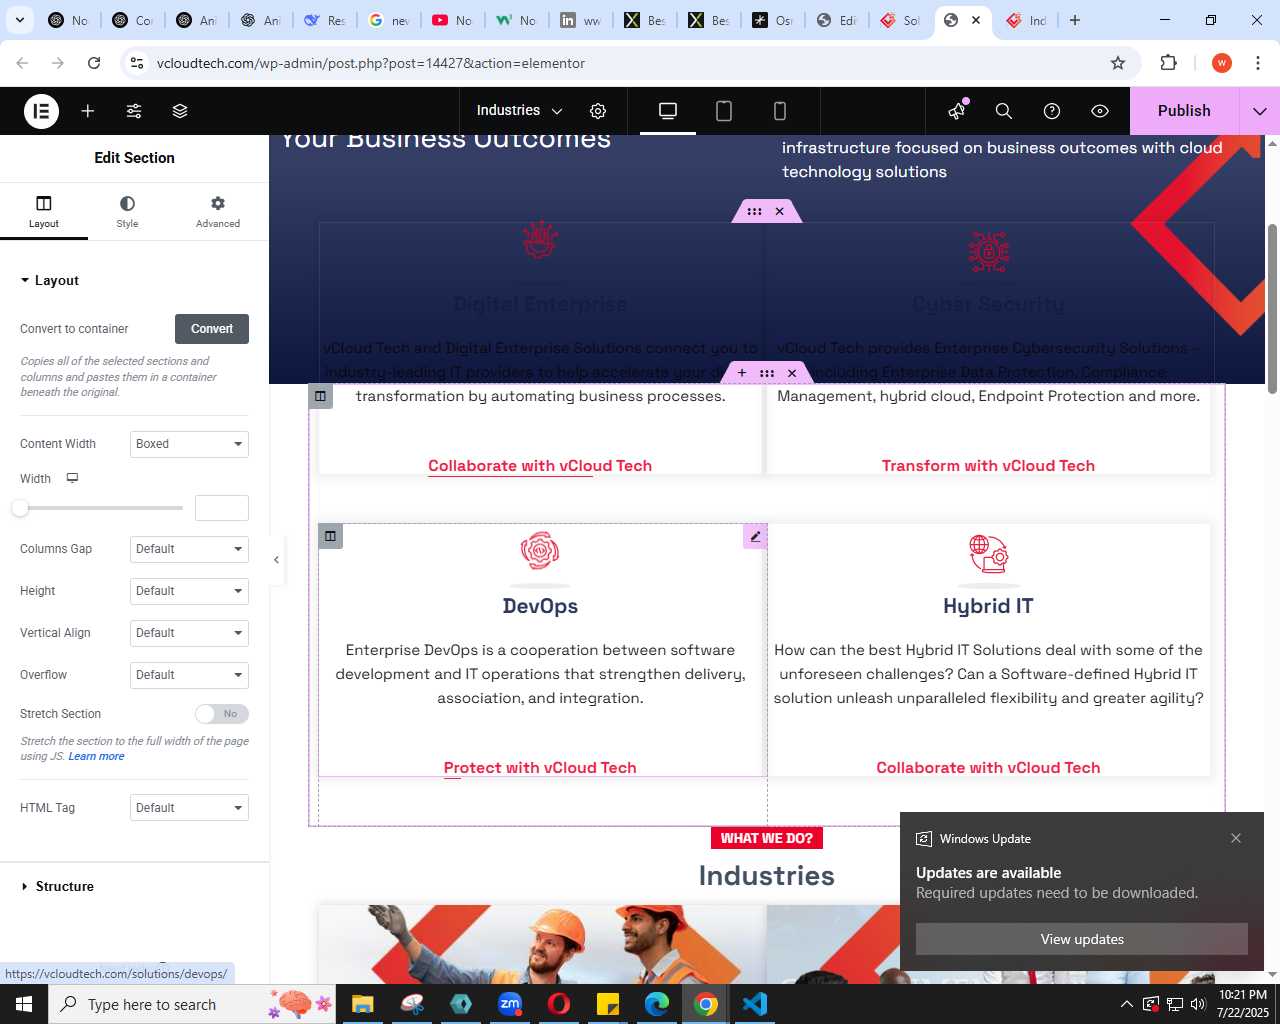This screenshot has height=1024, width=1280.
Task: Open the Finder search icon
Action: click(1004, 111)
